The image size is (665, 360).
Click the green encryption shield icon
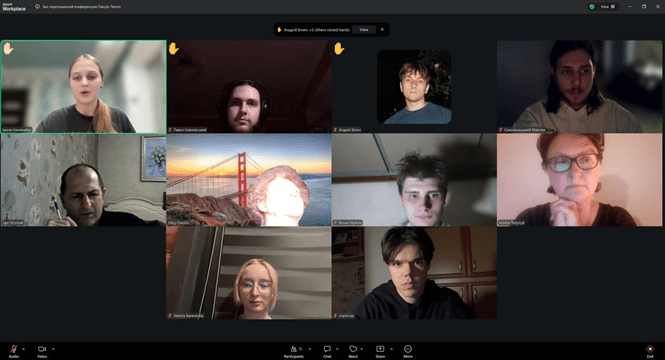click(592, 7)
